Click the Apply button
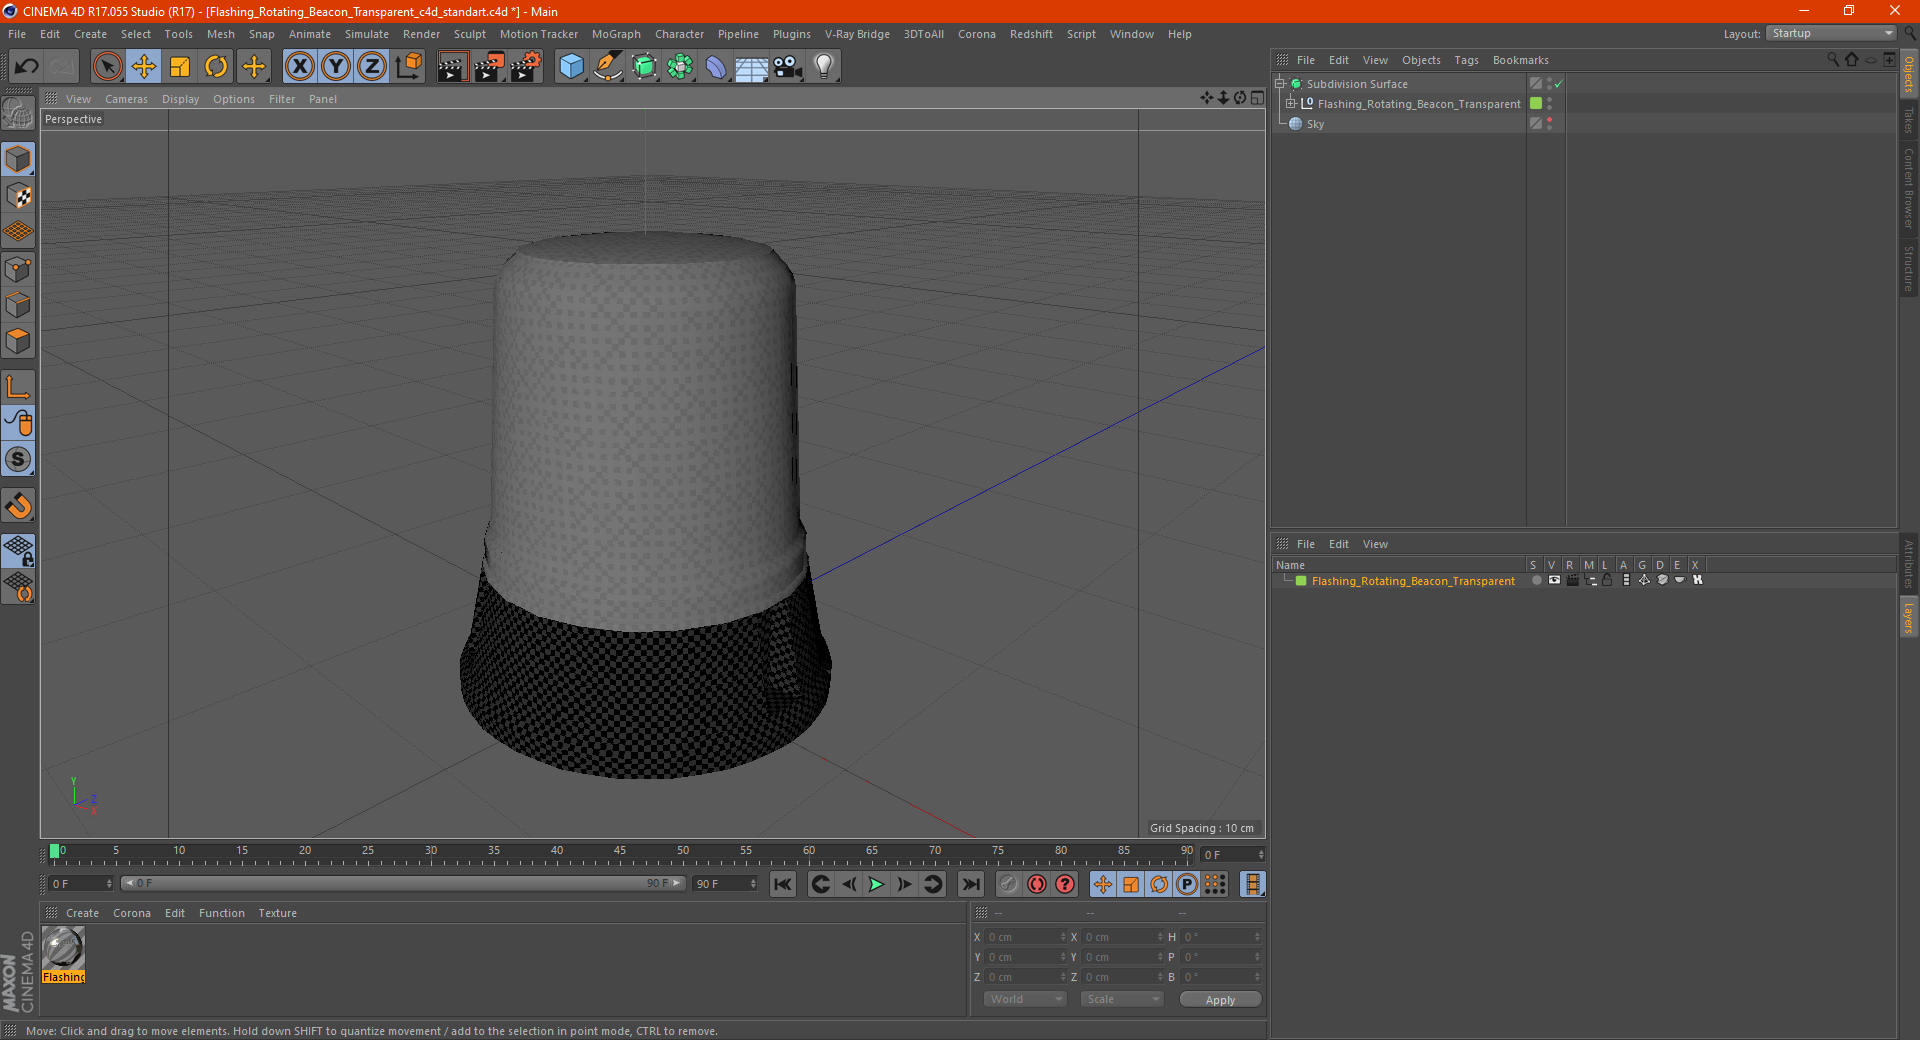Image resolution: width=1920 pixels, height=1040 pixels. [1220, 1000]
